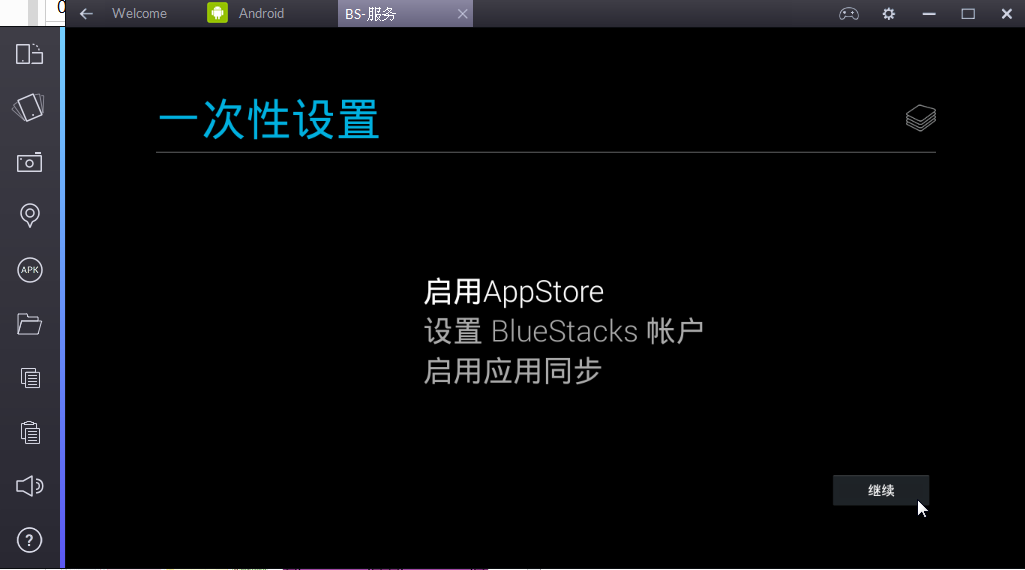
Task: Click the 启用AppStore step text
Action: click(514, 292)
